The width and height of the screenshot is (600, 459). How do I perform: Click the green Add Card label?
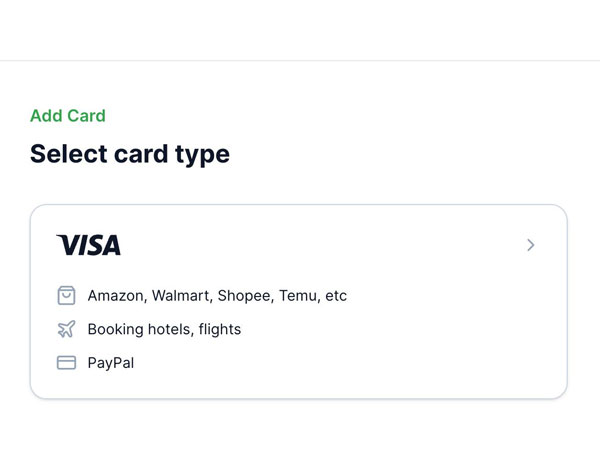68,115
